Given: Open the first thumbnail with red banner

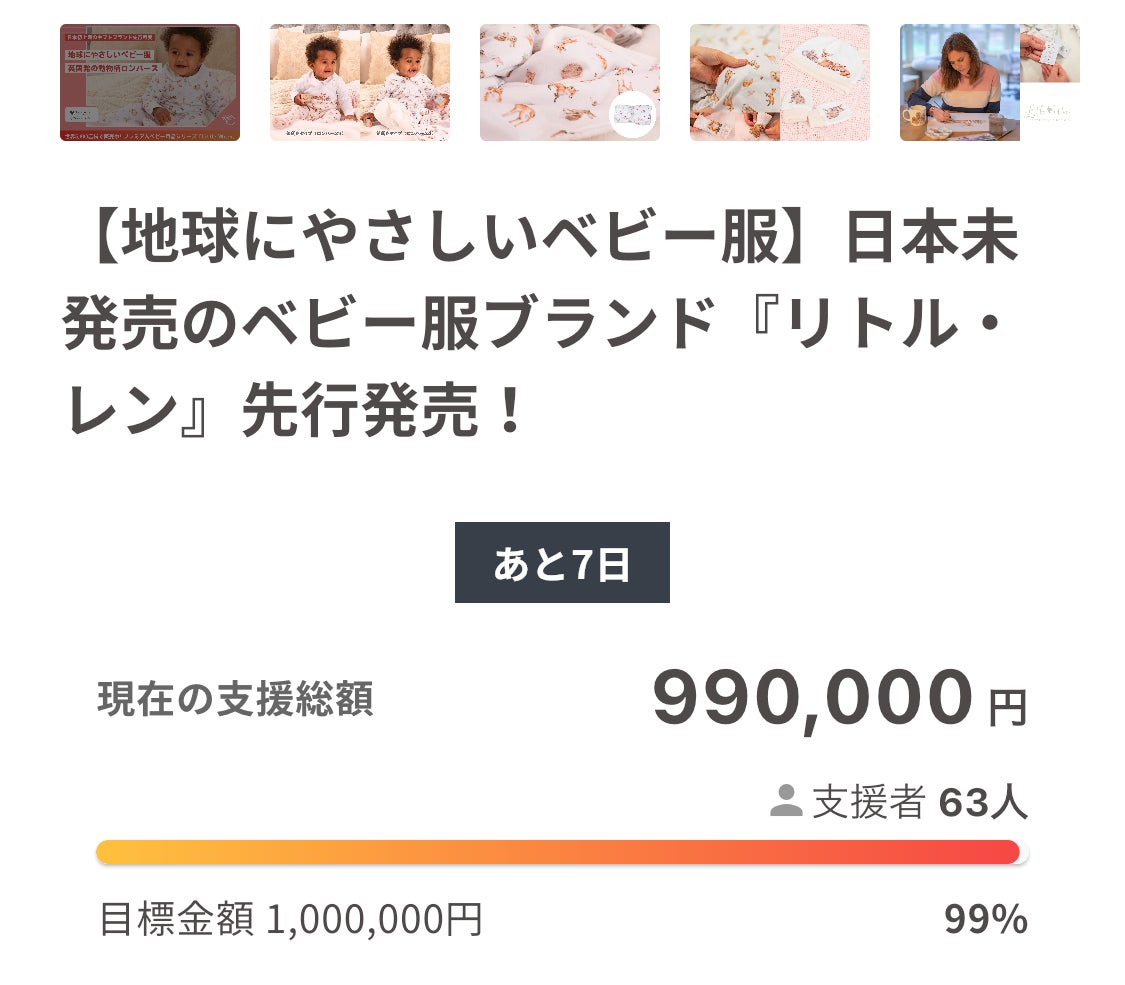Looking at the screenshot, I should click(150, 82).
